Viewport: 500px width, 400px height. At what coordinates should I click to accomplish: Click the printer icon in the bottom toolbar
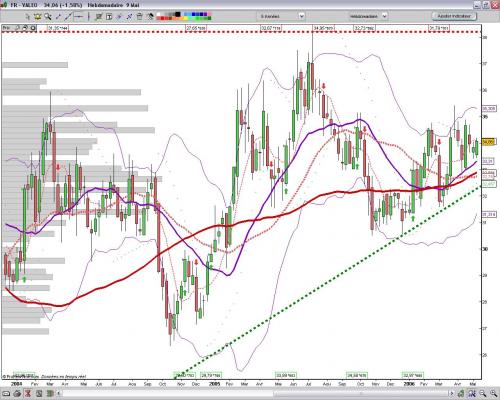click(x=18, y=393)
